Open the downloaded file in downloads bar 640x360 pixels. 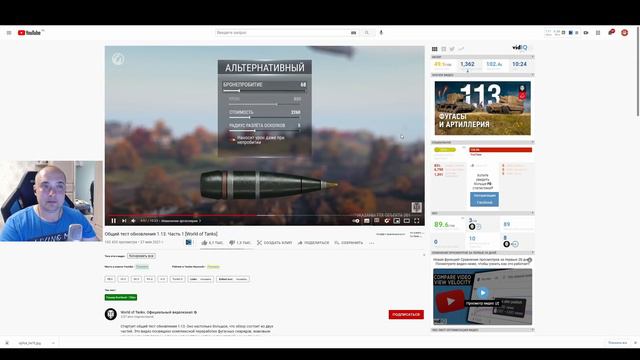tap(30, 343)
